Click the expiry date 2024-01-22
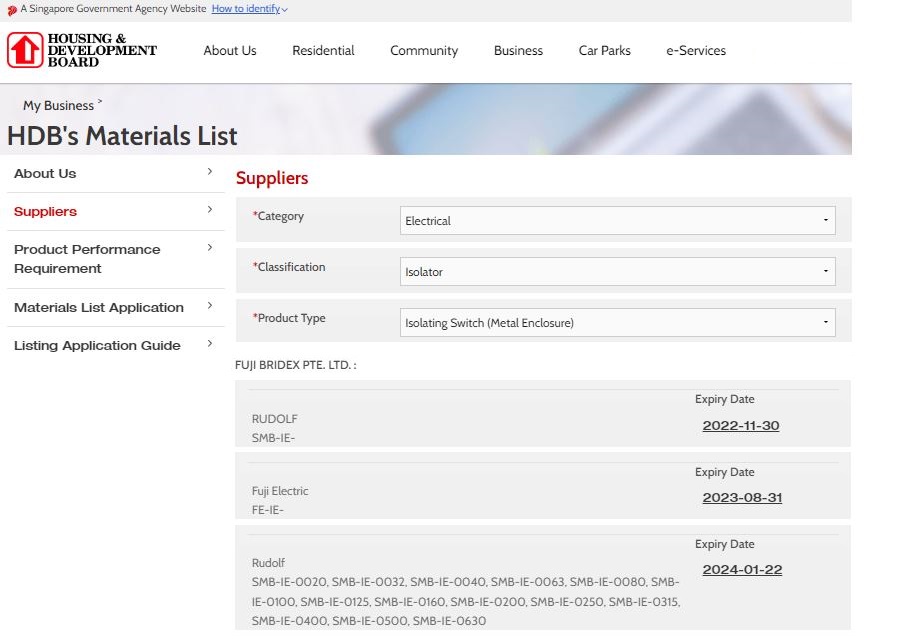The height and width of the screenshot is (642, 902). [742, 570]
